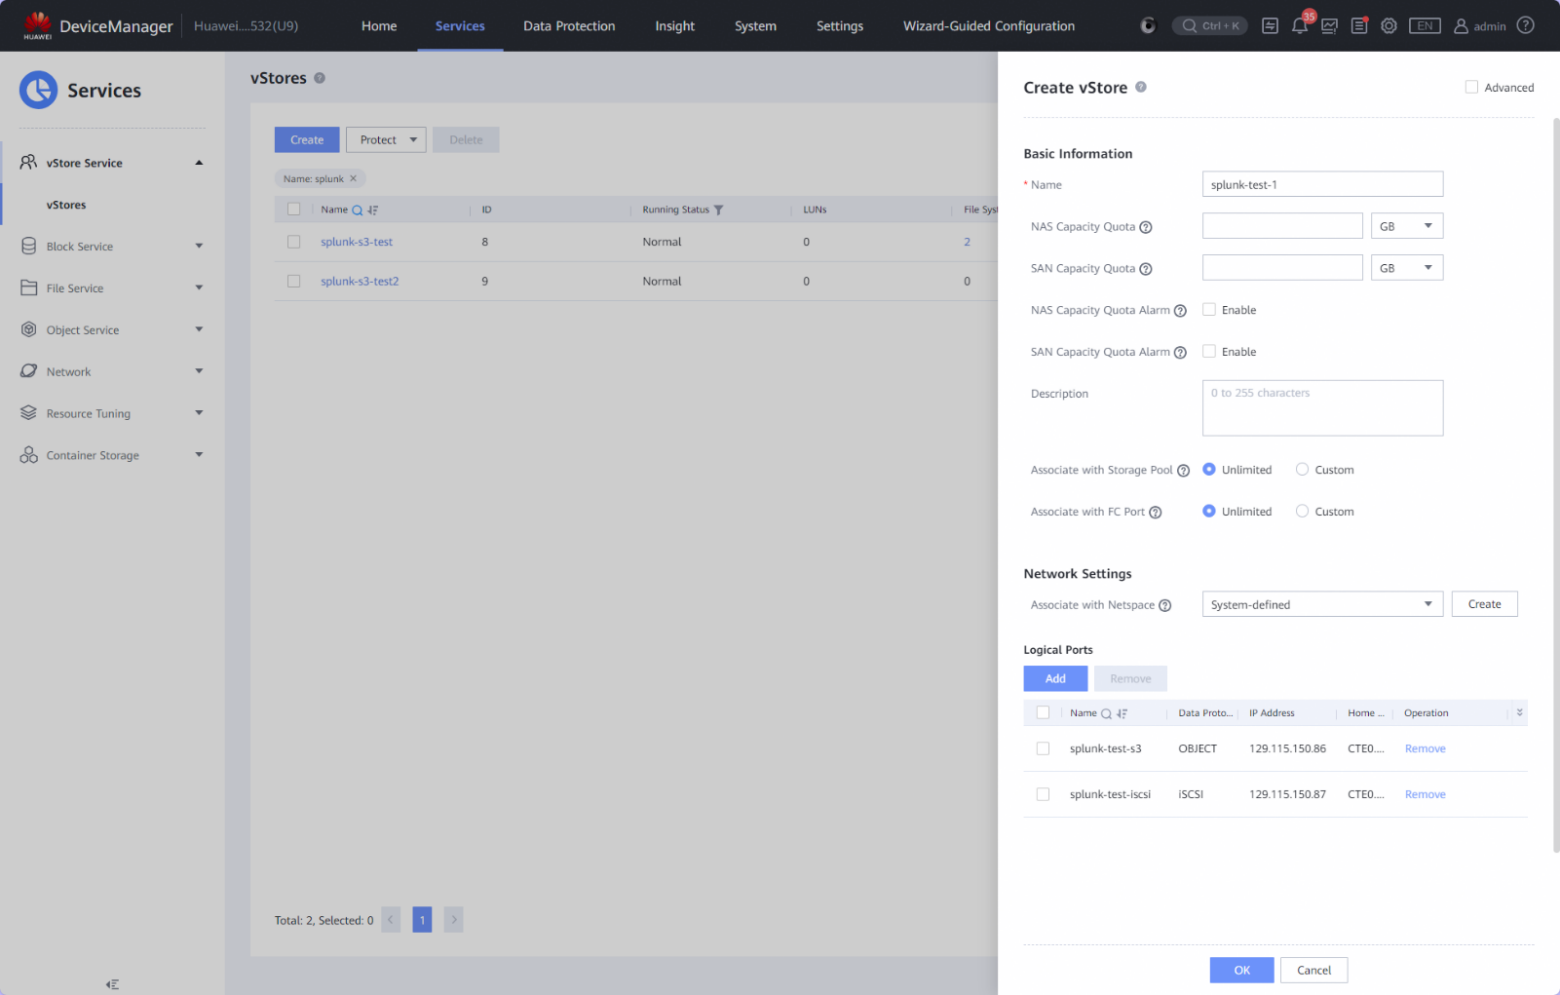This screenshot has height=995, width=1560.
Task: Click Cancel in Create vStore panel
Action: [x=1314, y=970]
